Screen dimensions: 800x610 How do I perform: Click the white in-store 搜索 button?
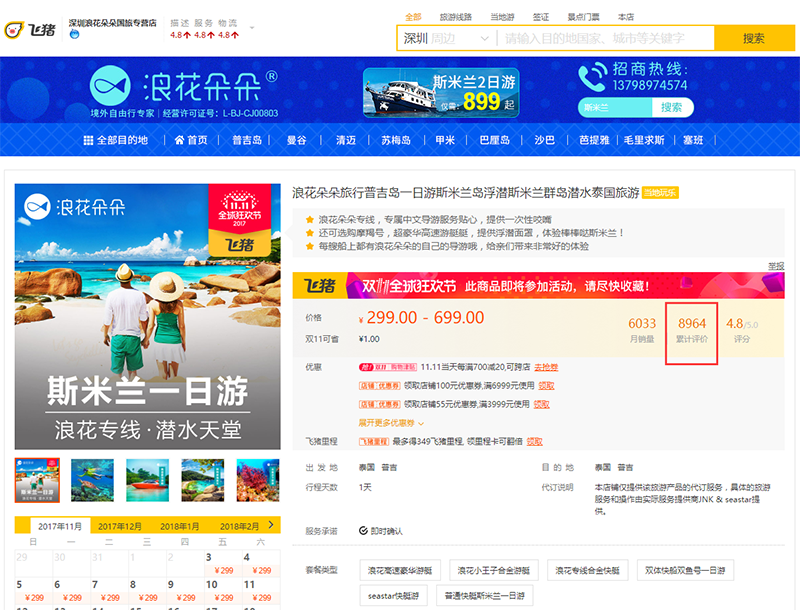pyautogui.click(x=672, y=107)
